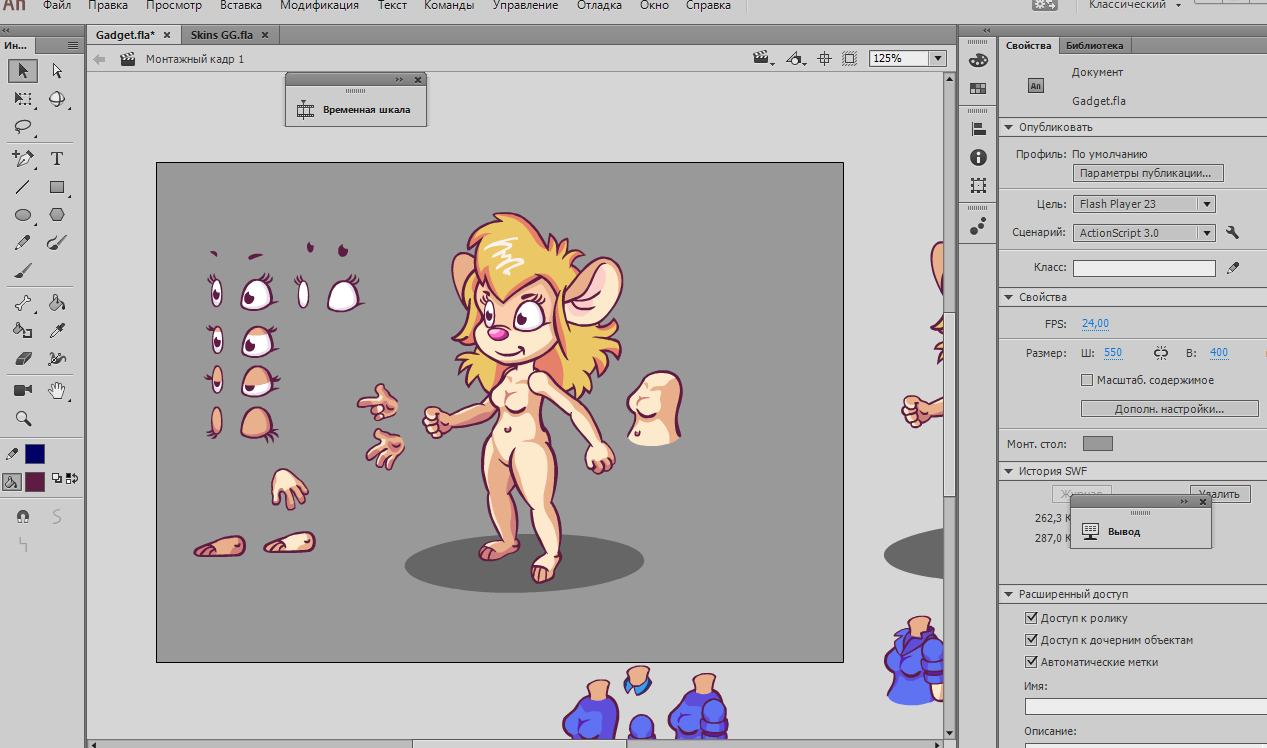Switch to the Skins GG.fla document tab
This screenshot has width=1267, height=748.
tap(222, 34)
